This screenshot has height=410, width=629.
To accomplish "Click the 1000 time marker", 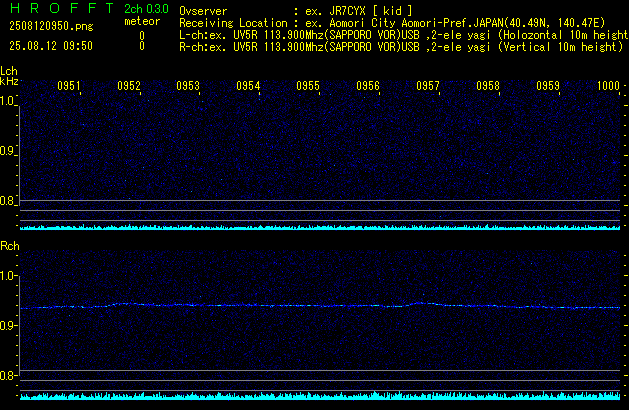I will click(x=609, y=86).
